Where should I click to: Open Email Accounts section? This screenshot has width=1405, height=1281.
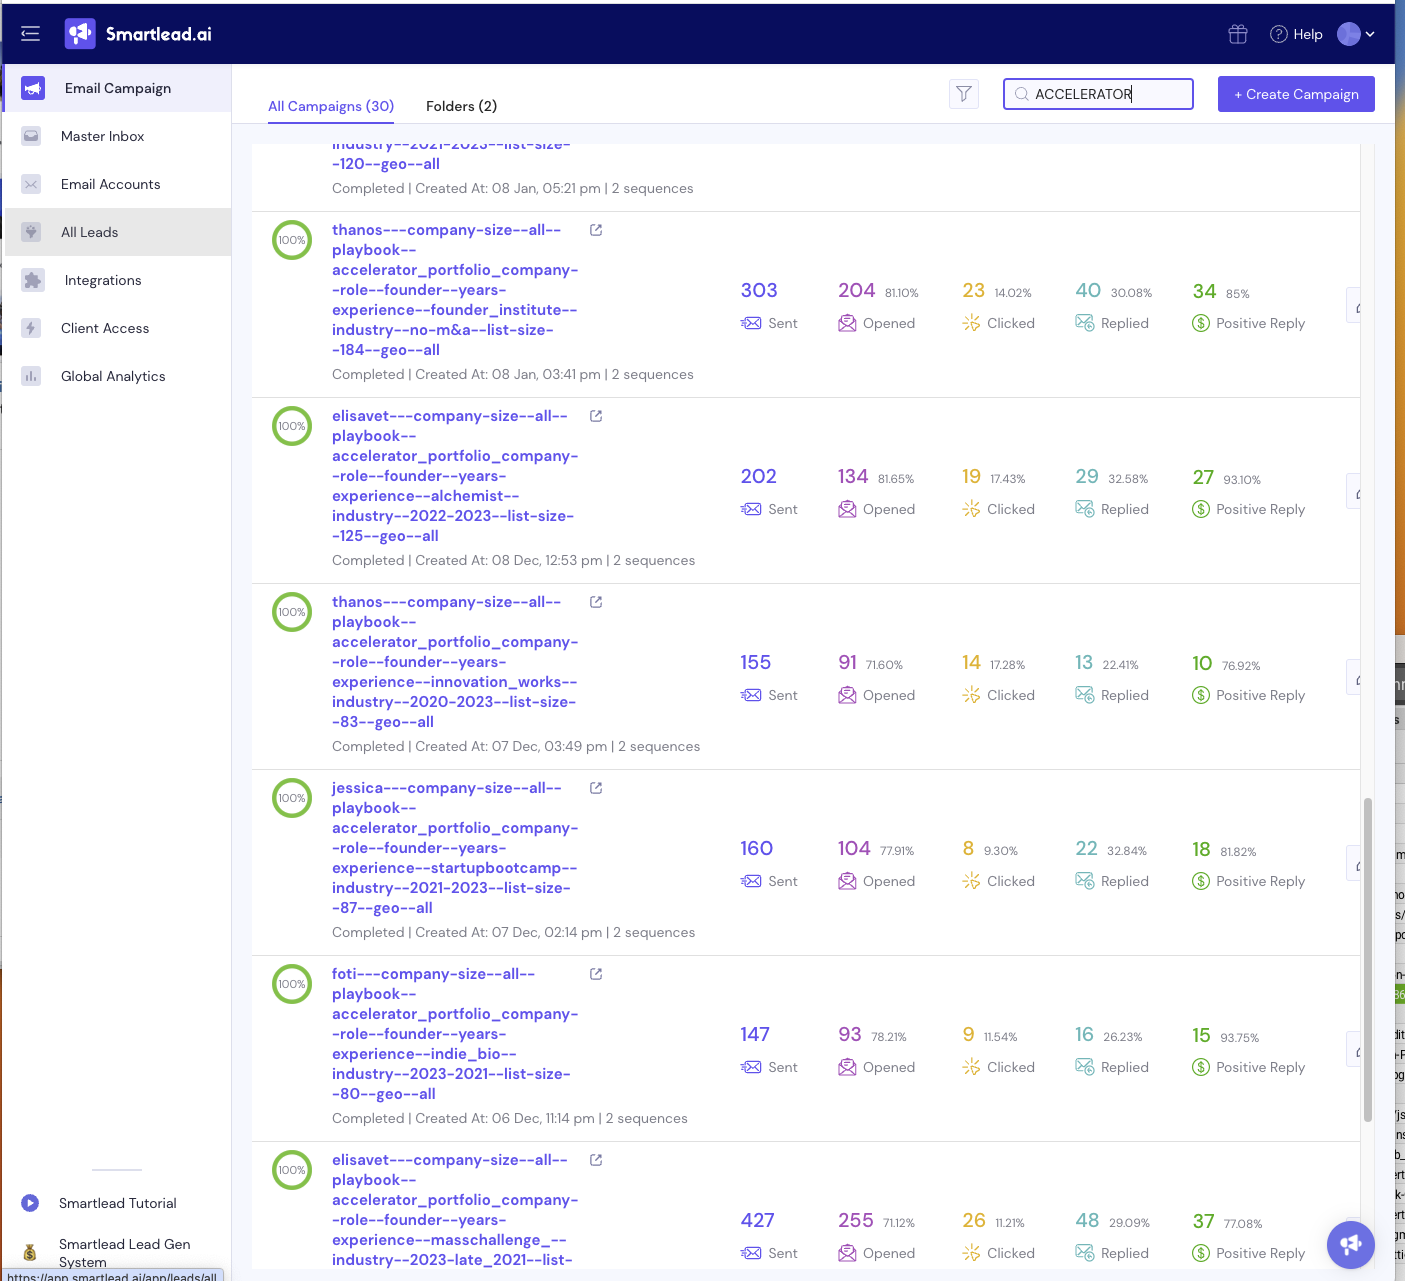pos(118,184)
